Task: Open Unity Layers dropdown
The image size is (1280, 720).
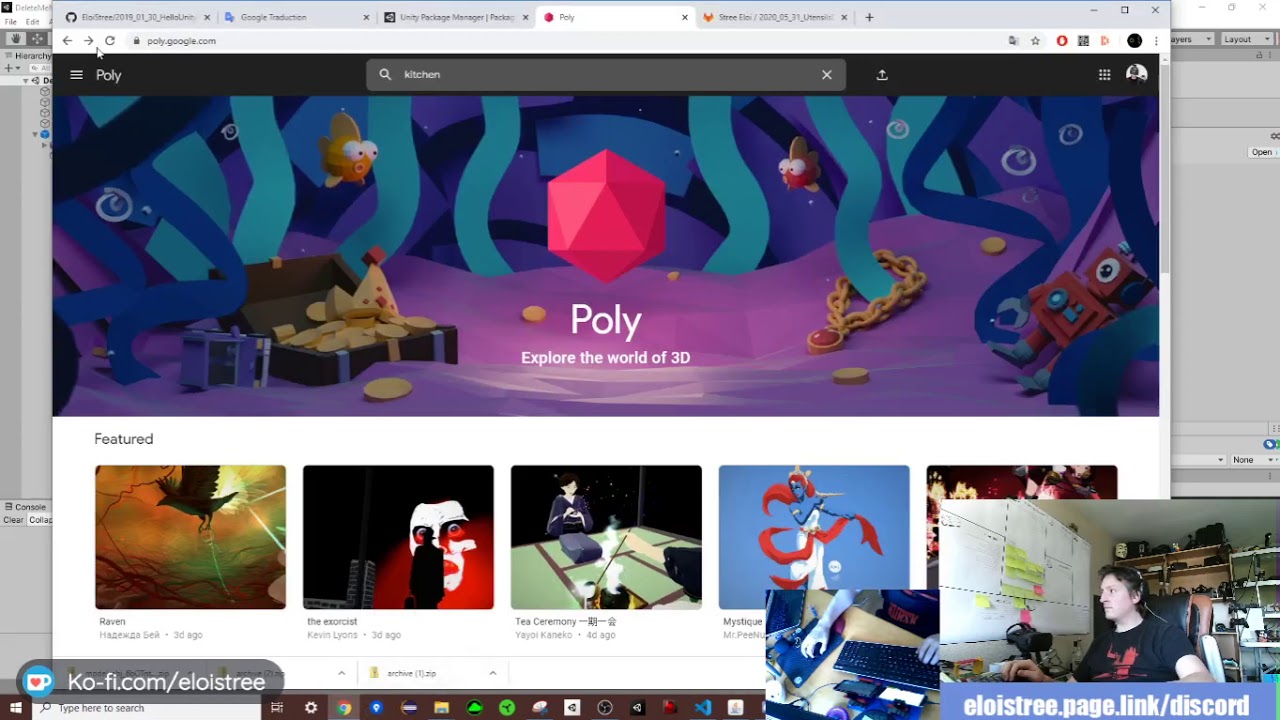Action: click(x=1191, y=39)
